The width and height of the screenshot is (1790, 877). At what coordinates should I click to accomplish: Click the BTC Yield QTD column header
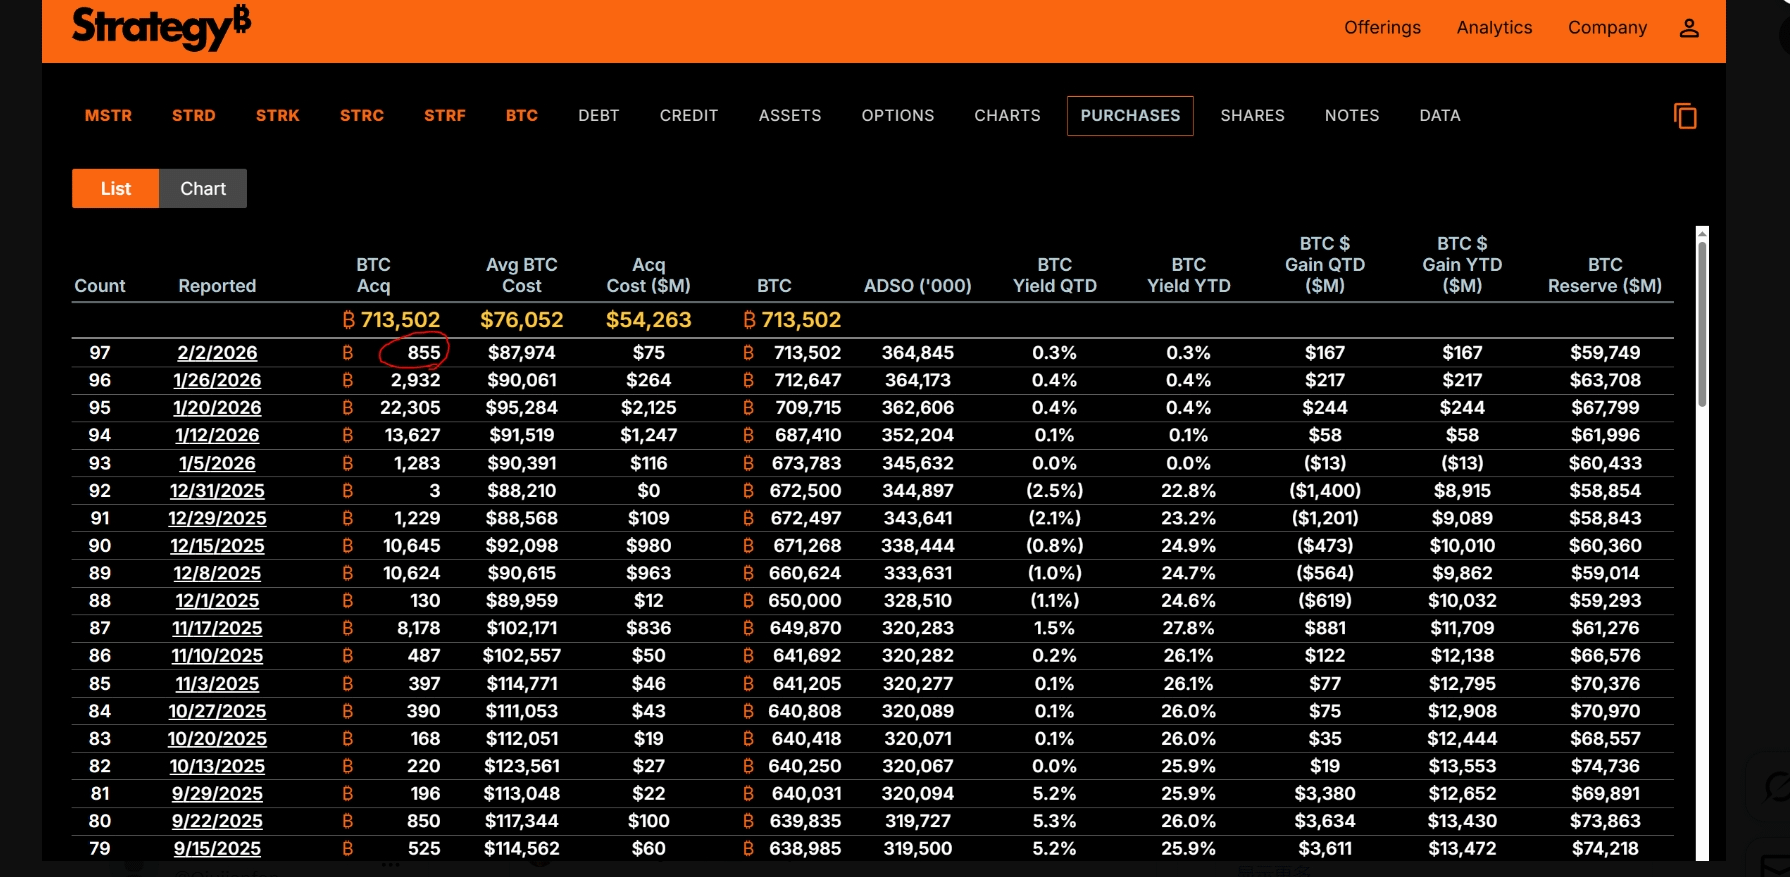point(1054,275)
